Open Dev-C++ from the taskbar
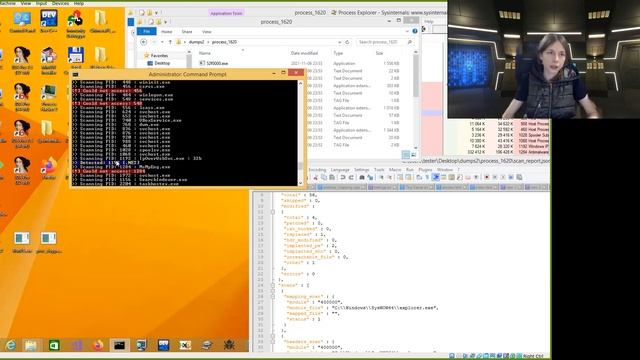 click(x=163, y=345)
